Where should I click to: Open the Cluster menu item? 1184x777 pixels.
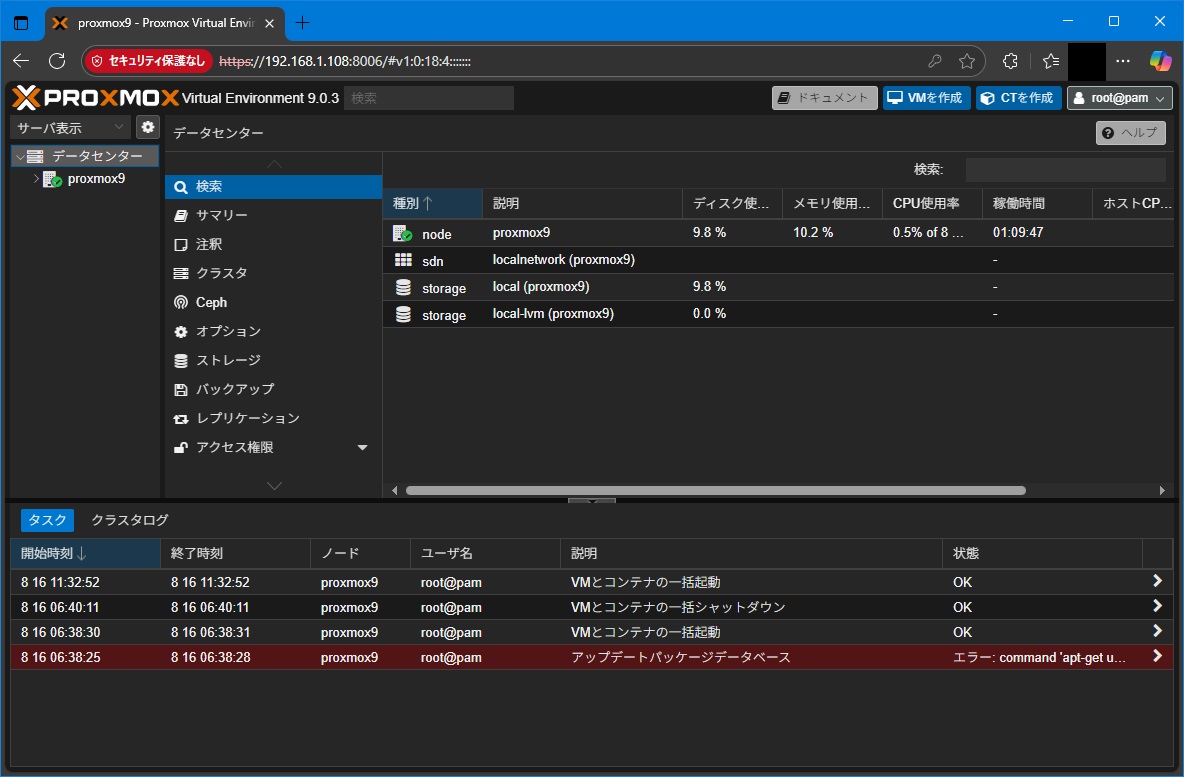pyautogui.click(x=273, y=273)
